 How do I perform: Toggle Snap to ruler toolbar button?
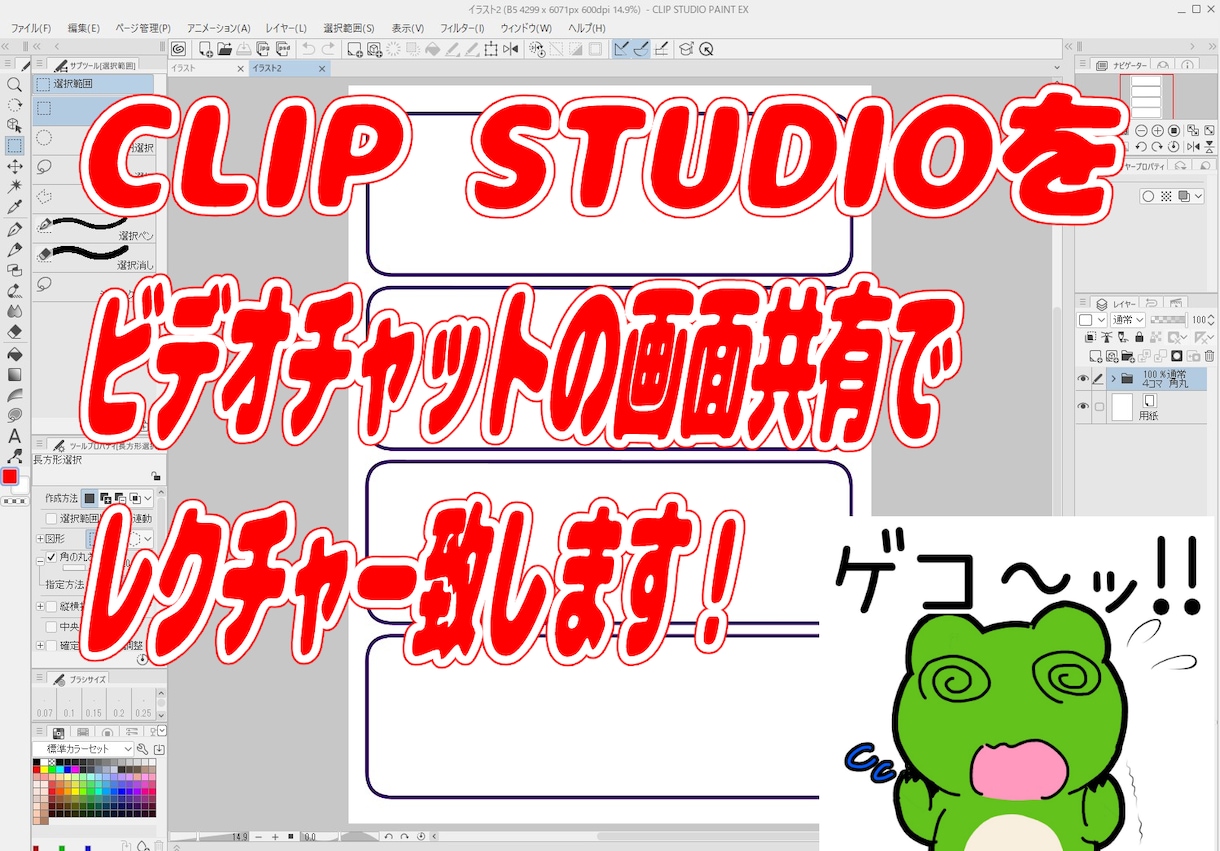[621, 48]
